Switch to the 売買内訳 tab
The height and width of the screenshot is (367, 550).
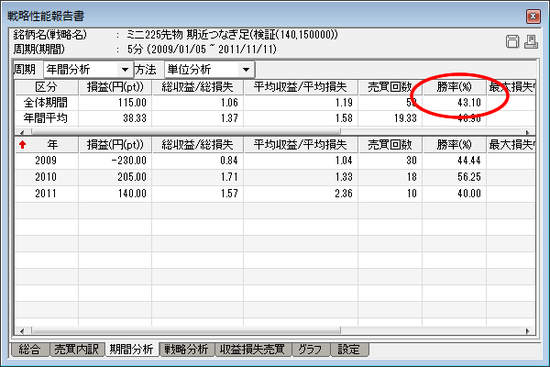(76, 349)
